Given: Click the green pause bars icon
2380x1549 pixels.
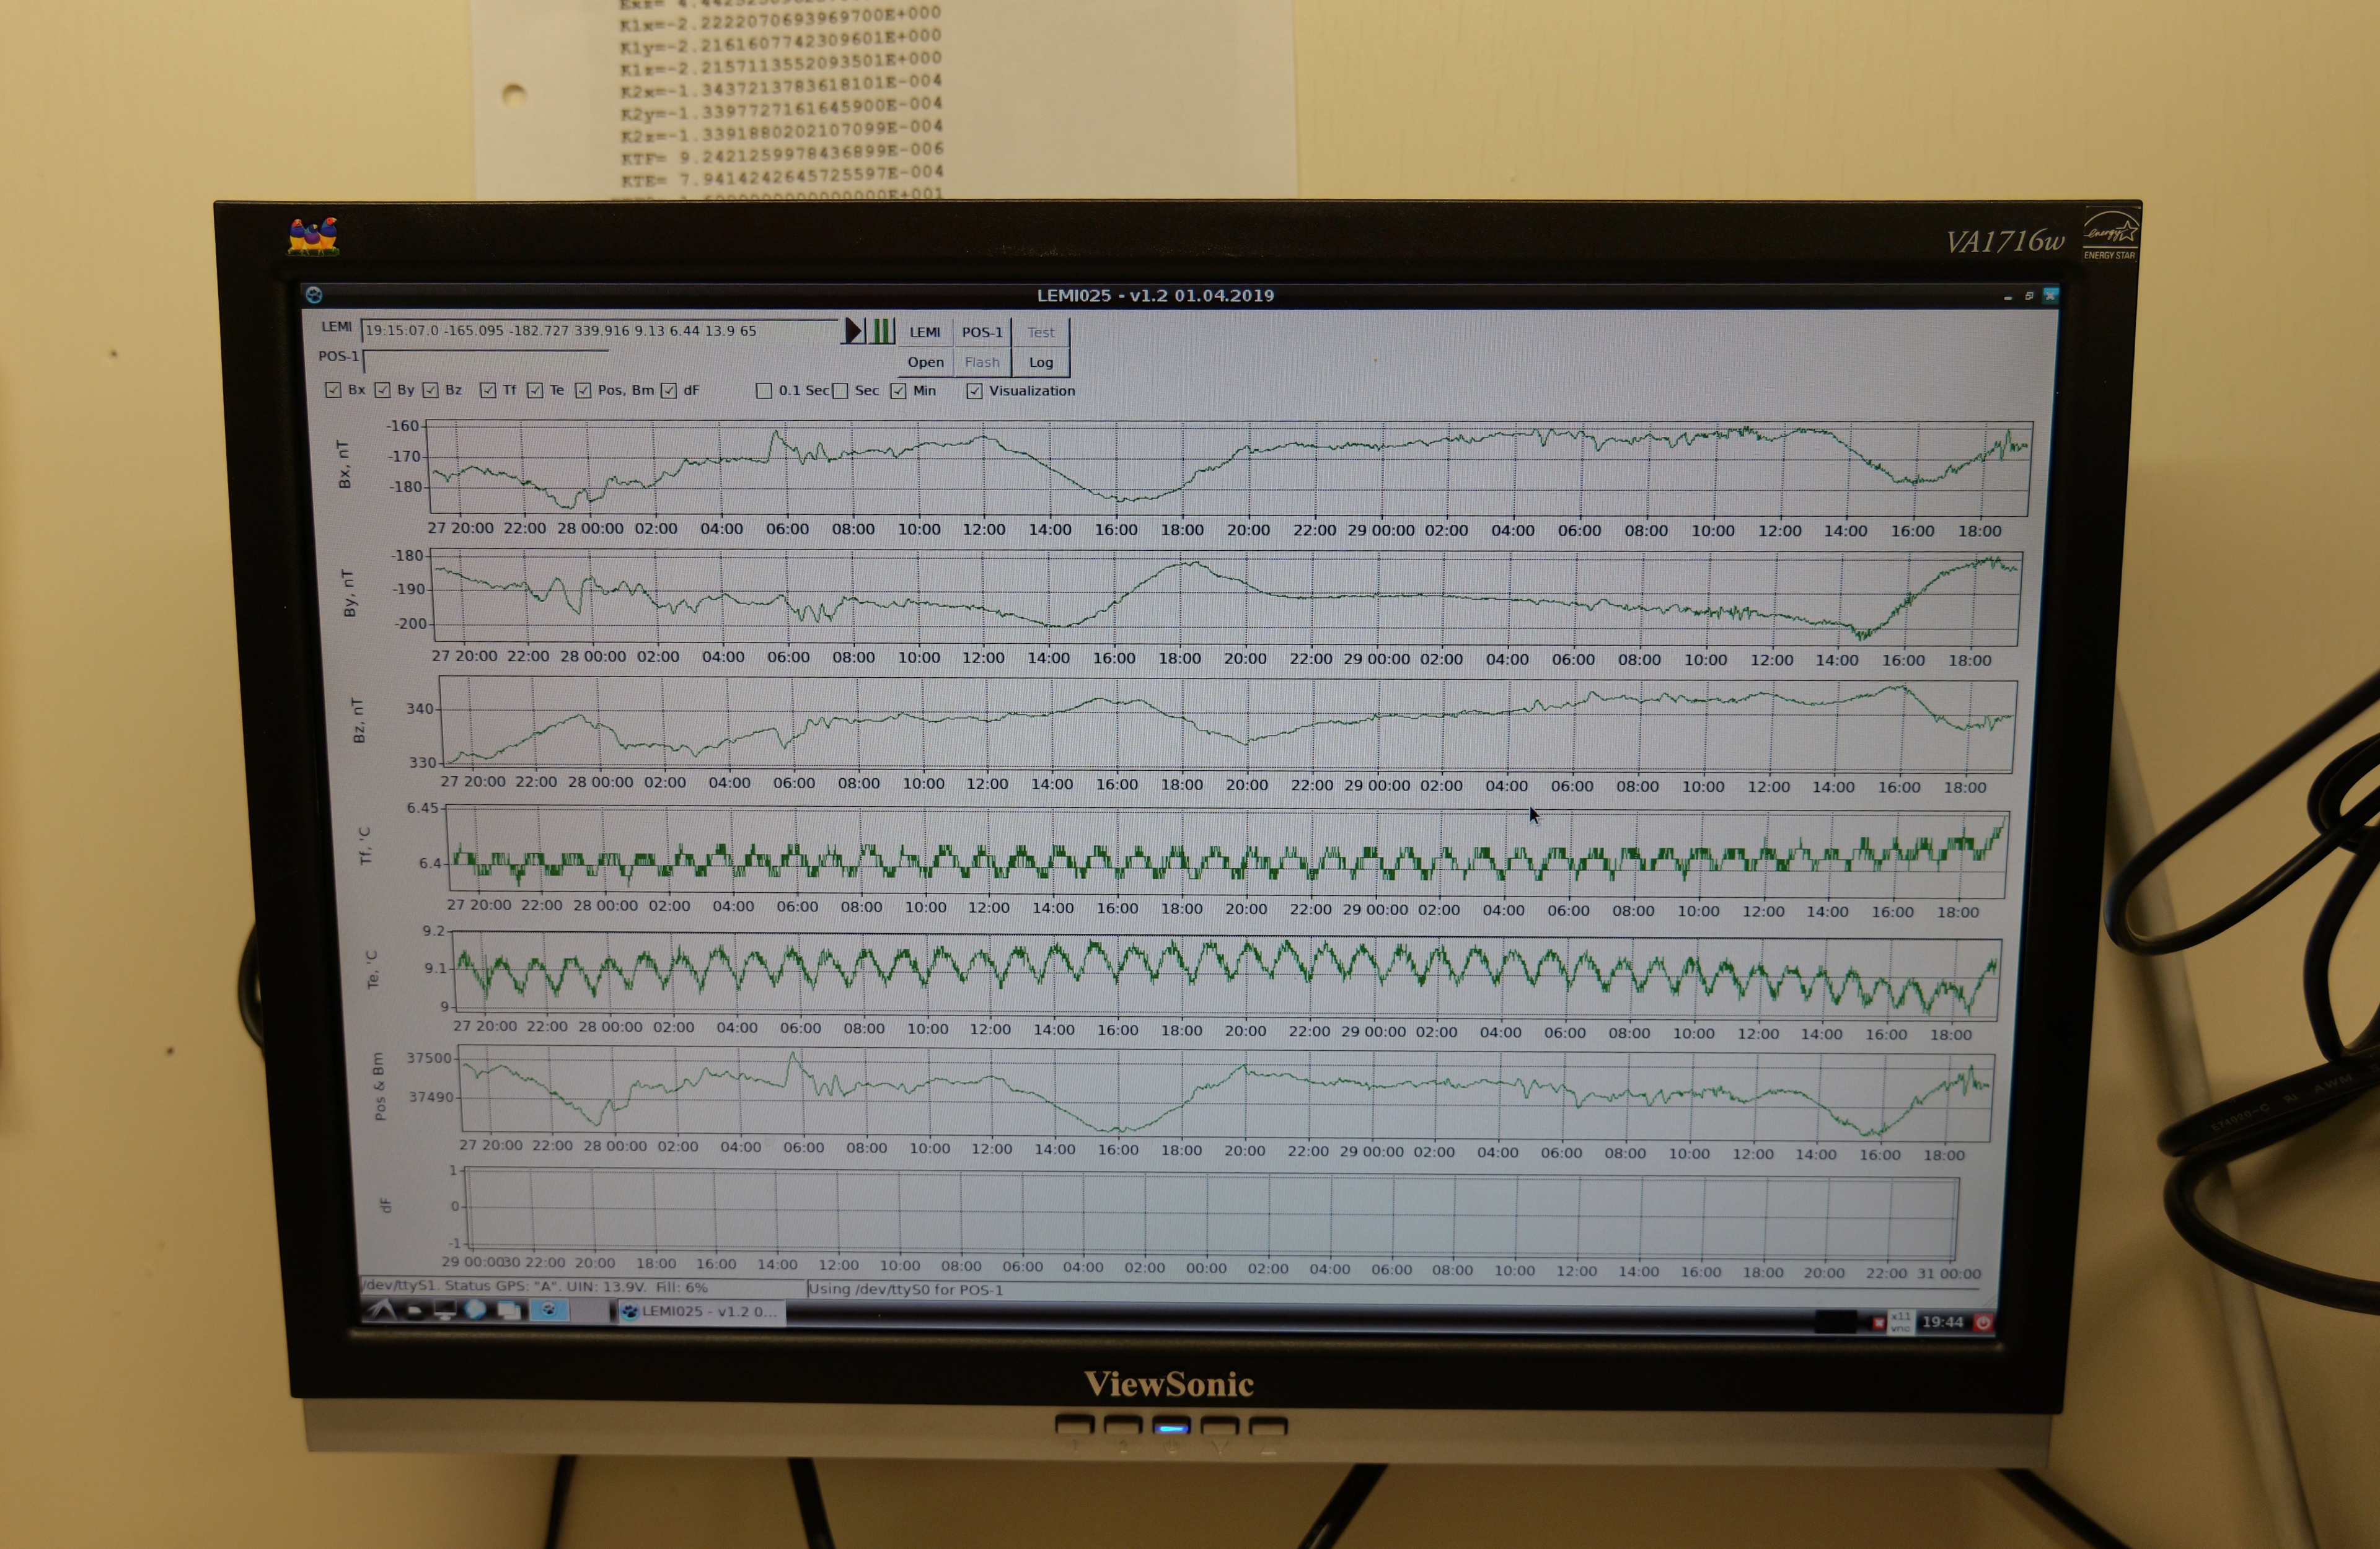Looking at the screenshot, I should [x=880, y=331].
